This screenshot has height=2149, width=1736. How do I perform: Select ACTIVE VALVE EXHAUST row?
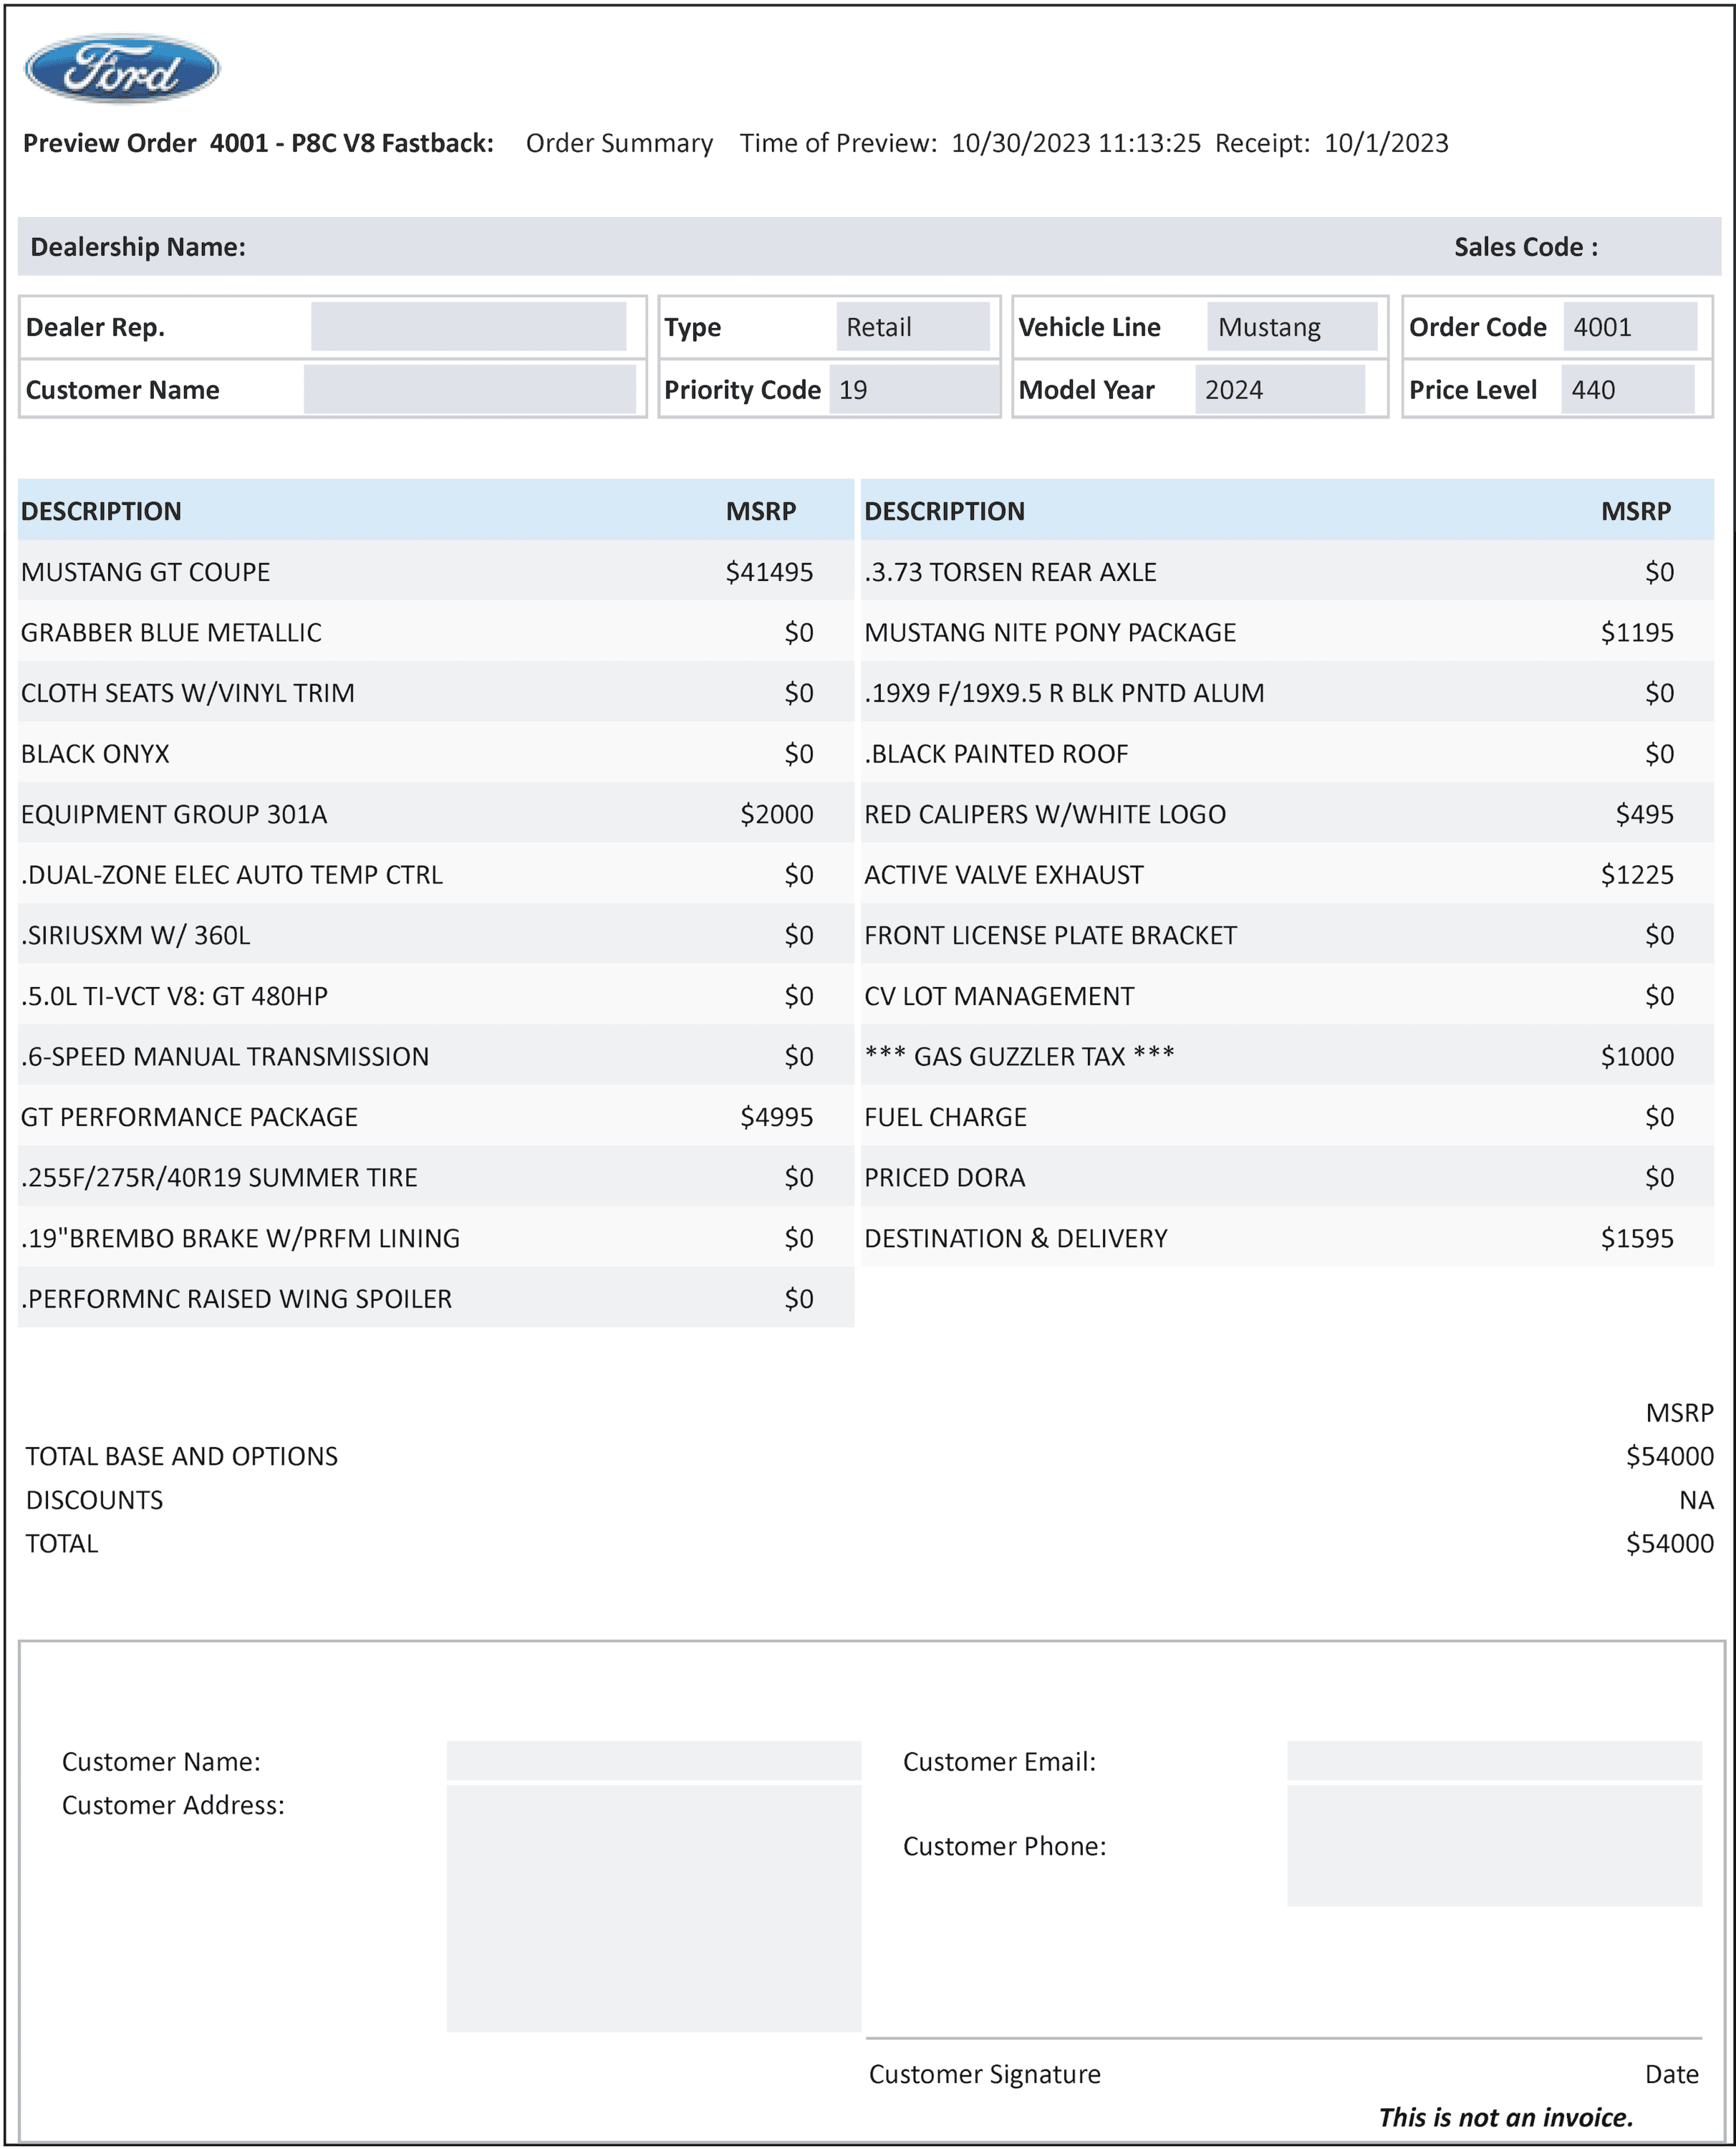point(1287,874)
